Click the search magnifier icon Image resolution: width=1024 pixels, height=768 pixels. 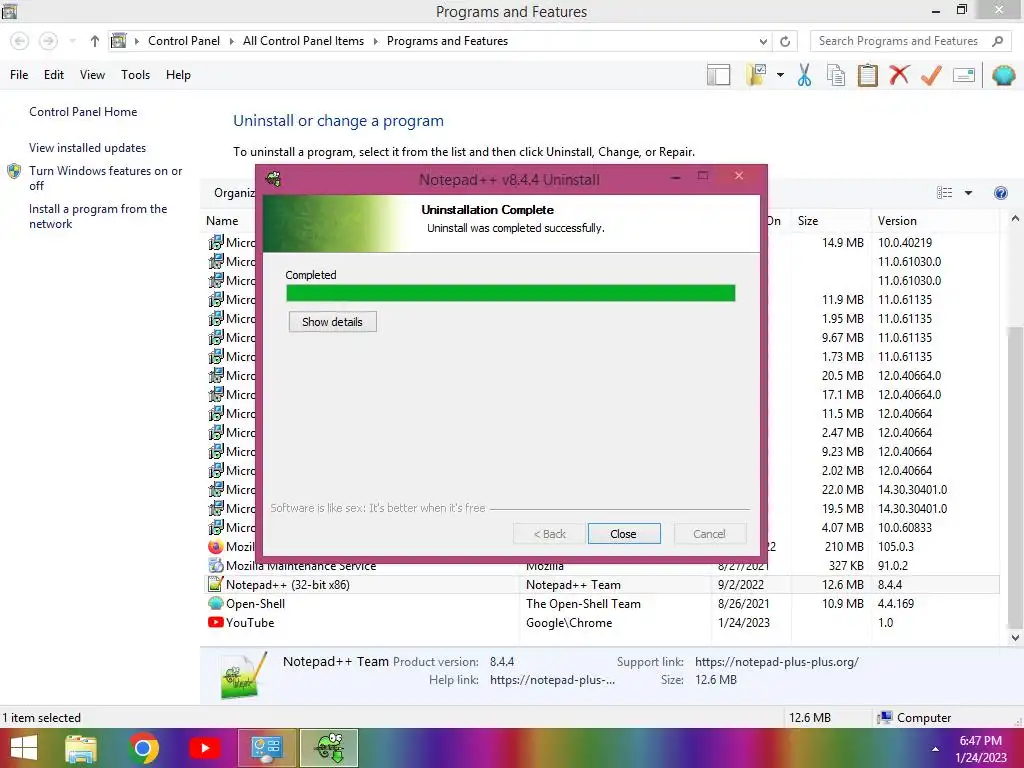(x=997, y=41)
